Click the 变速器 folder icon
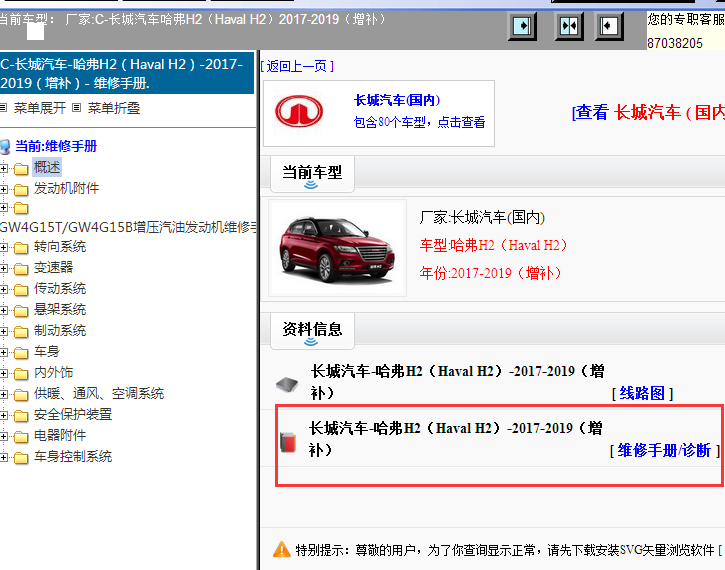725x570 pixels. pyautogui.click(x=21, y=269)
